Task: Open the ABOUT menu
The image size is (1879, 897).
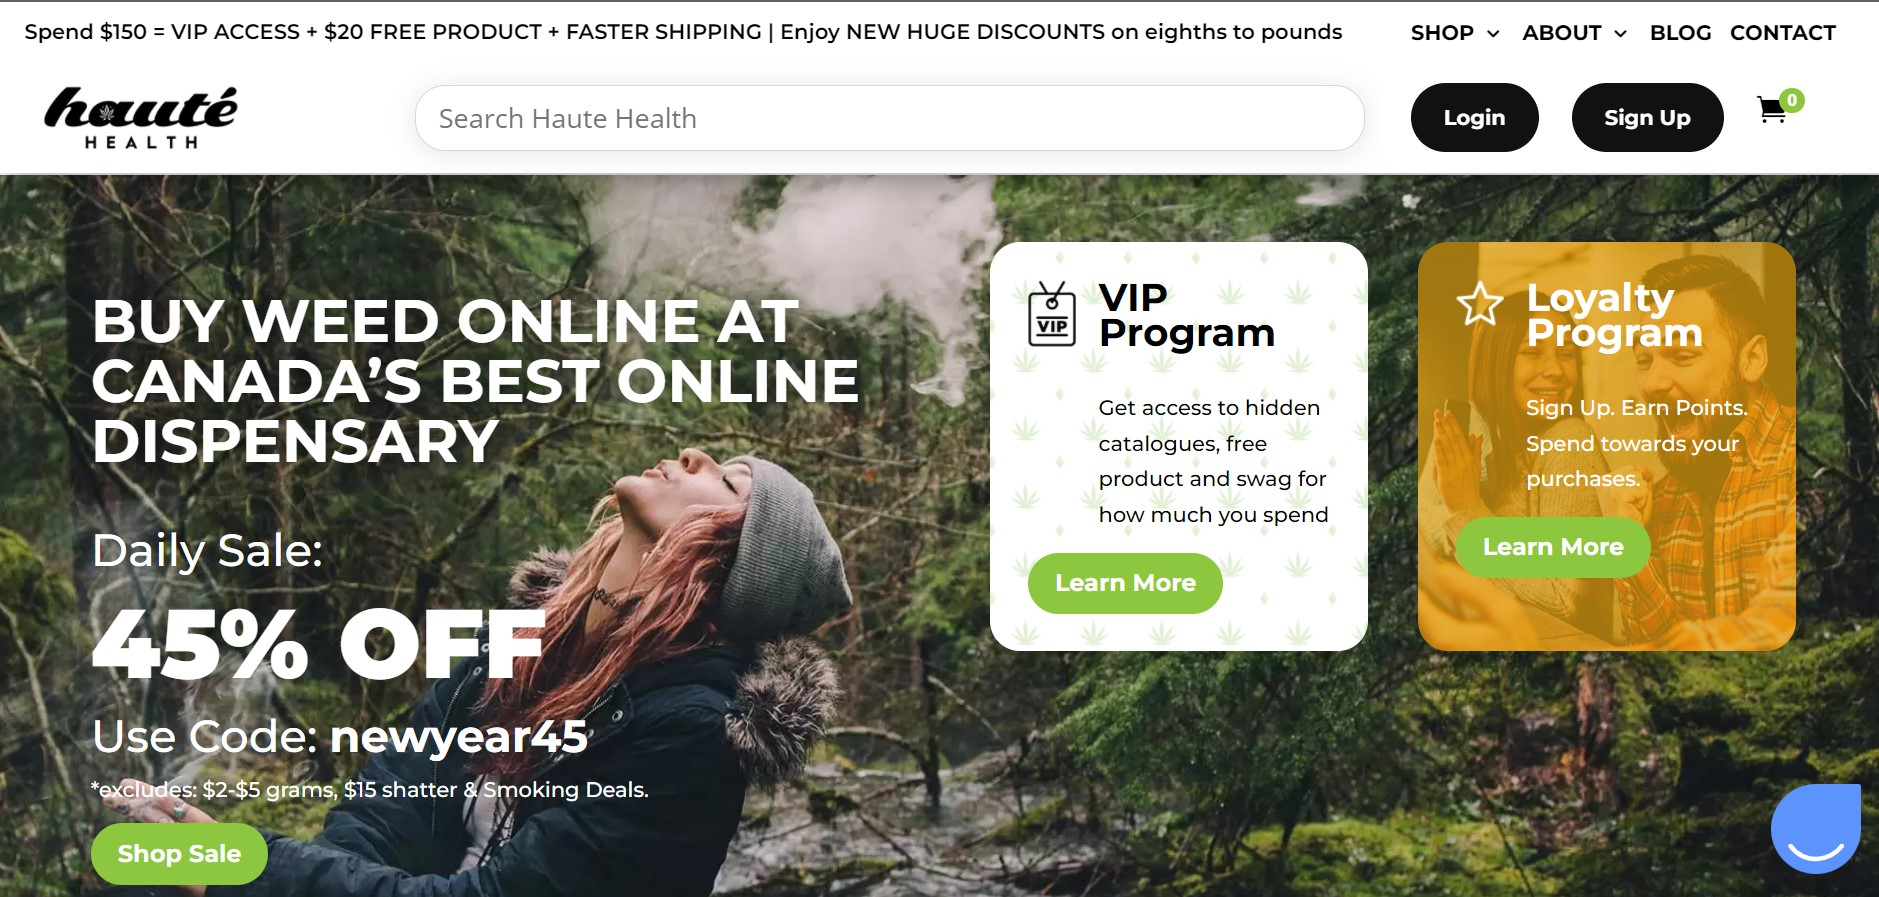Action: coord(1561,33)
